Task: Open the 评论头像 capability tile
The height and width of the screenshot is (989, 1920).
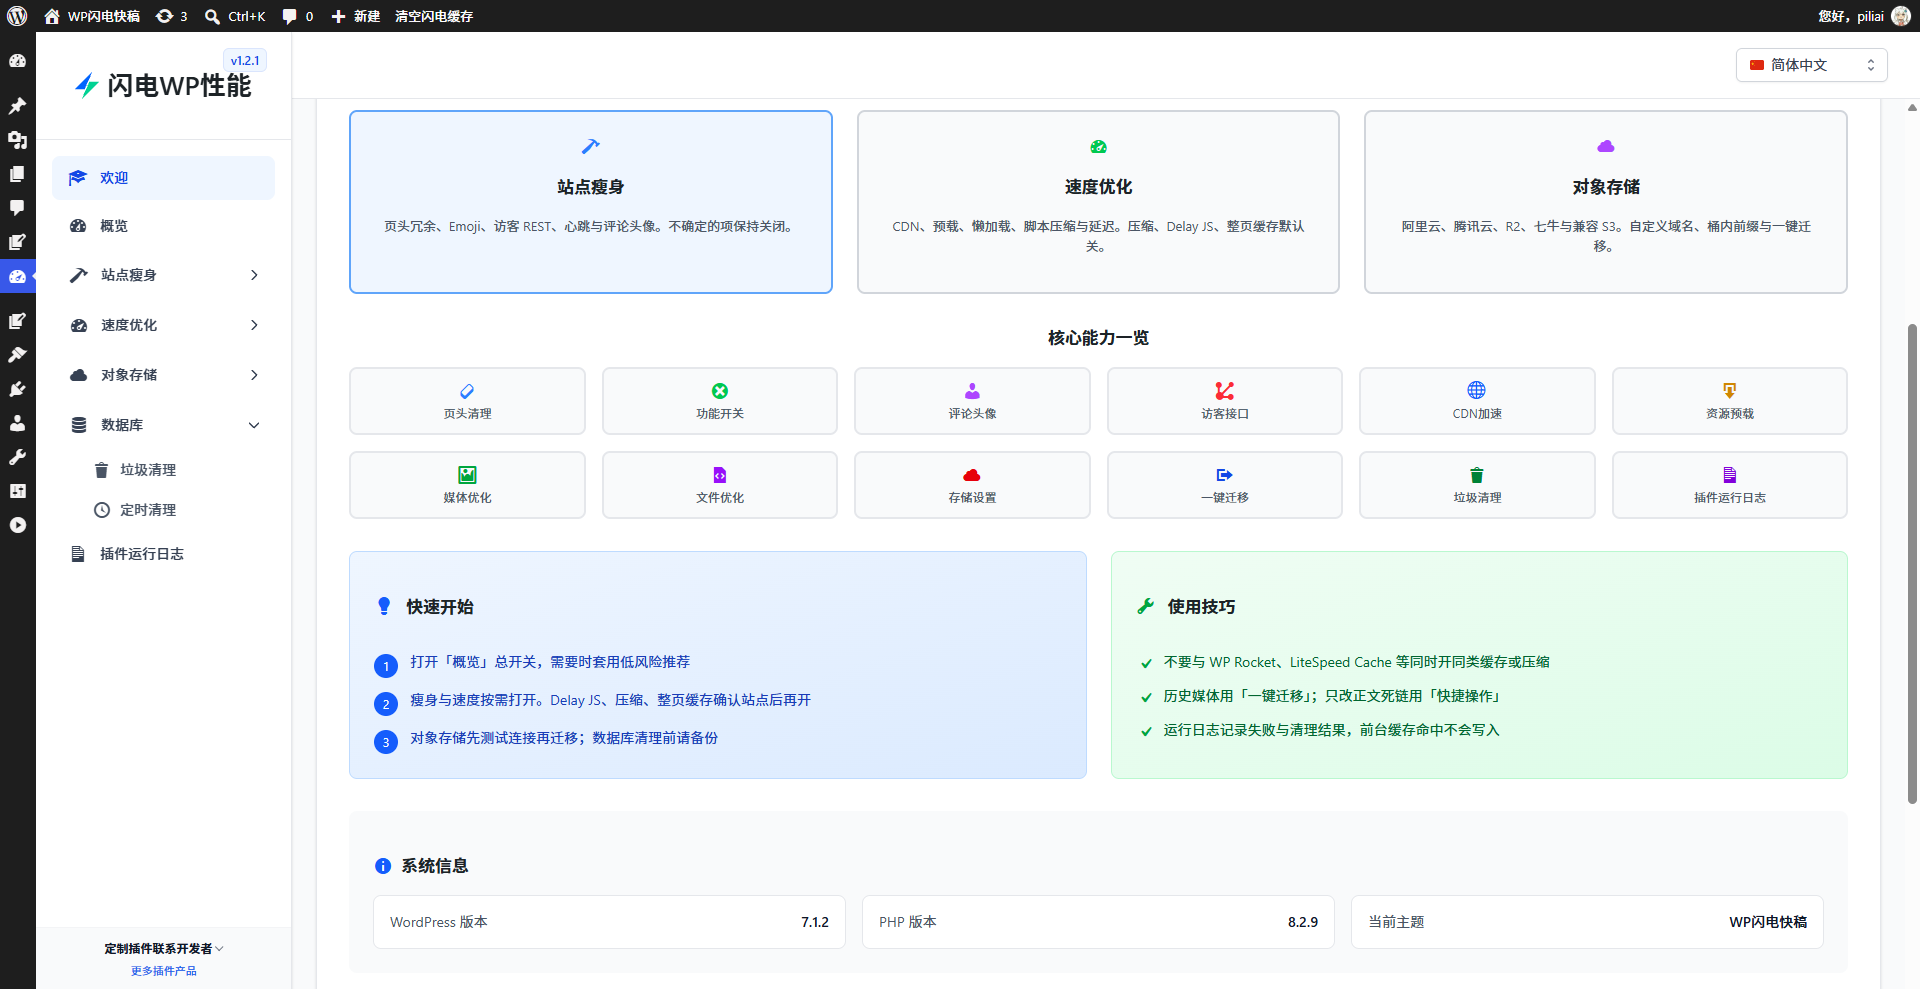Action: point(972,401)
